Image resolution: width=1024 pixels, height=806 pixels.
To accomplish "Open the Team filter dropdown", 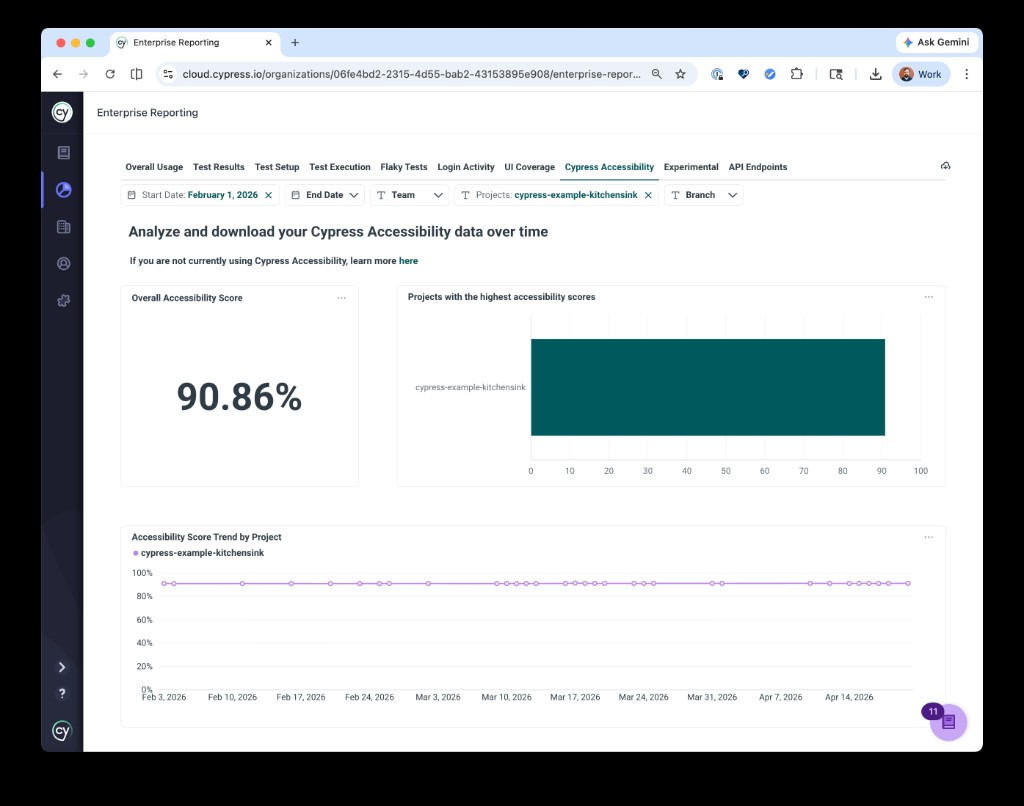I will (x=409, y=195).
